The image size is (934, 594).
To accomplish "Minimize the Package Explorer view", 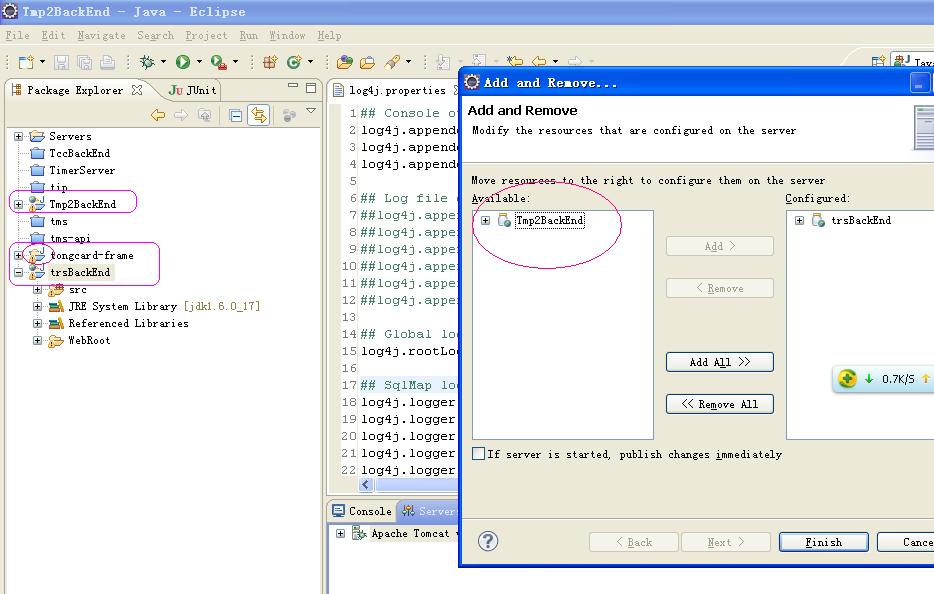I will [292, 86].
